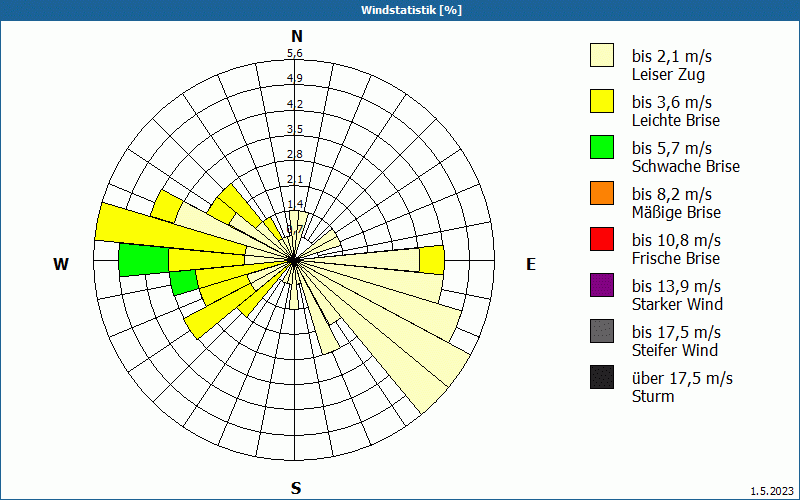Click the 'Sturm' legend text
This screenshot has width=800, height=500.
(x=653, y=396)
